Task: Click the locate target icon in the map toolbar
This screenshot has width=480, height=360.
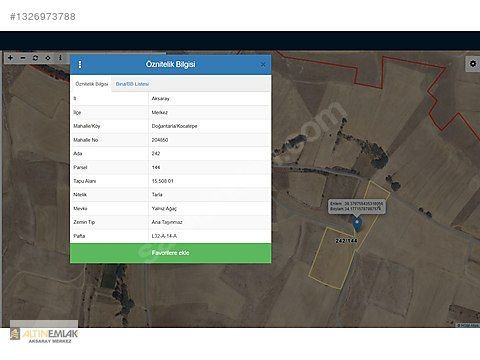Action: [x=48, y=58]
